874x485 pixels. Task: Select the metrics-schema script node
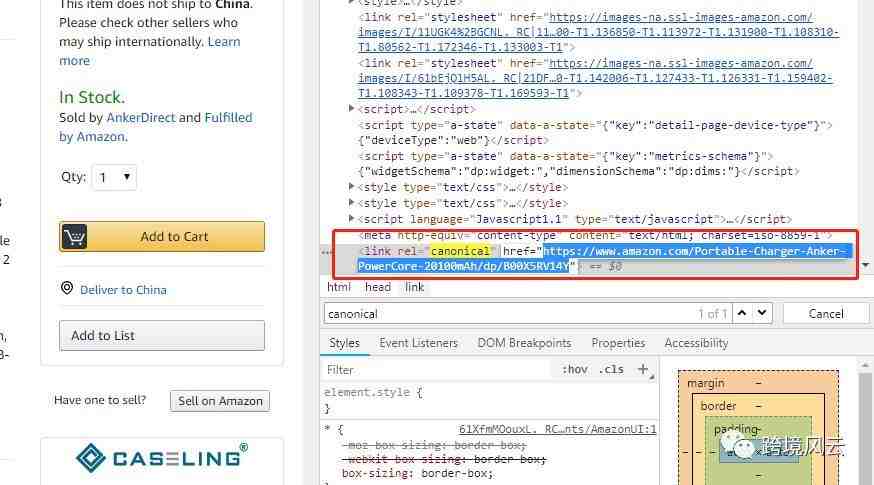click(x=579, y=164)
